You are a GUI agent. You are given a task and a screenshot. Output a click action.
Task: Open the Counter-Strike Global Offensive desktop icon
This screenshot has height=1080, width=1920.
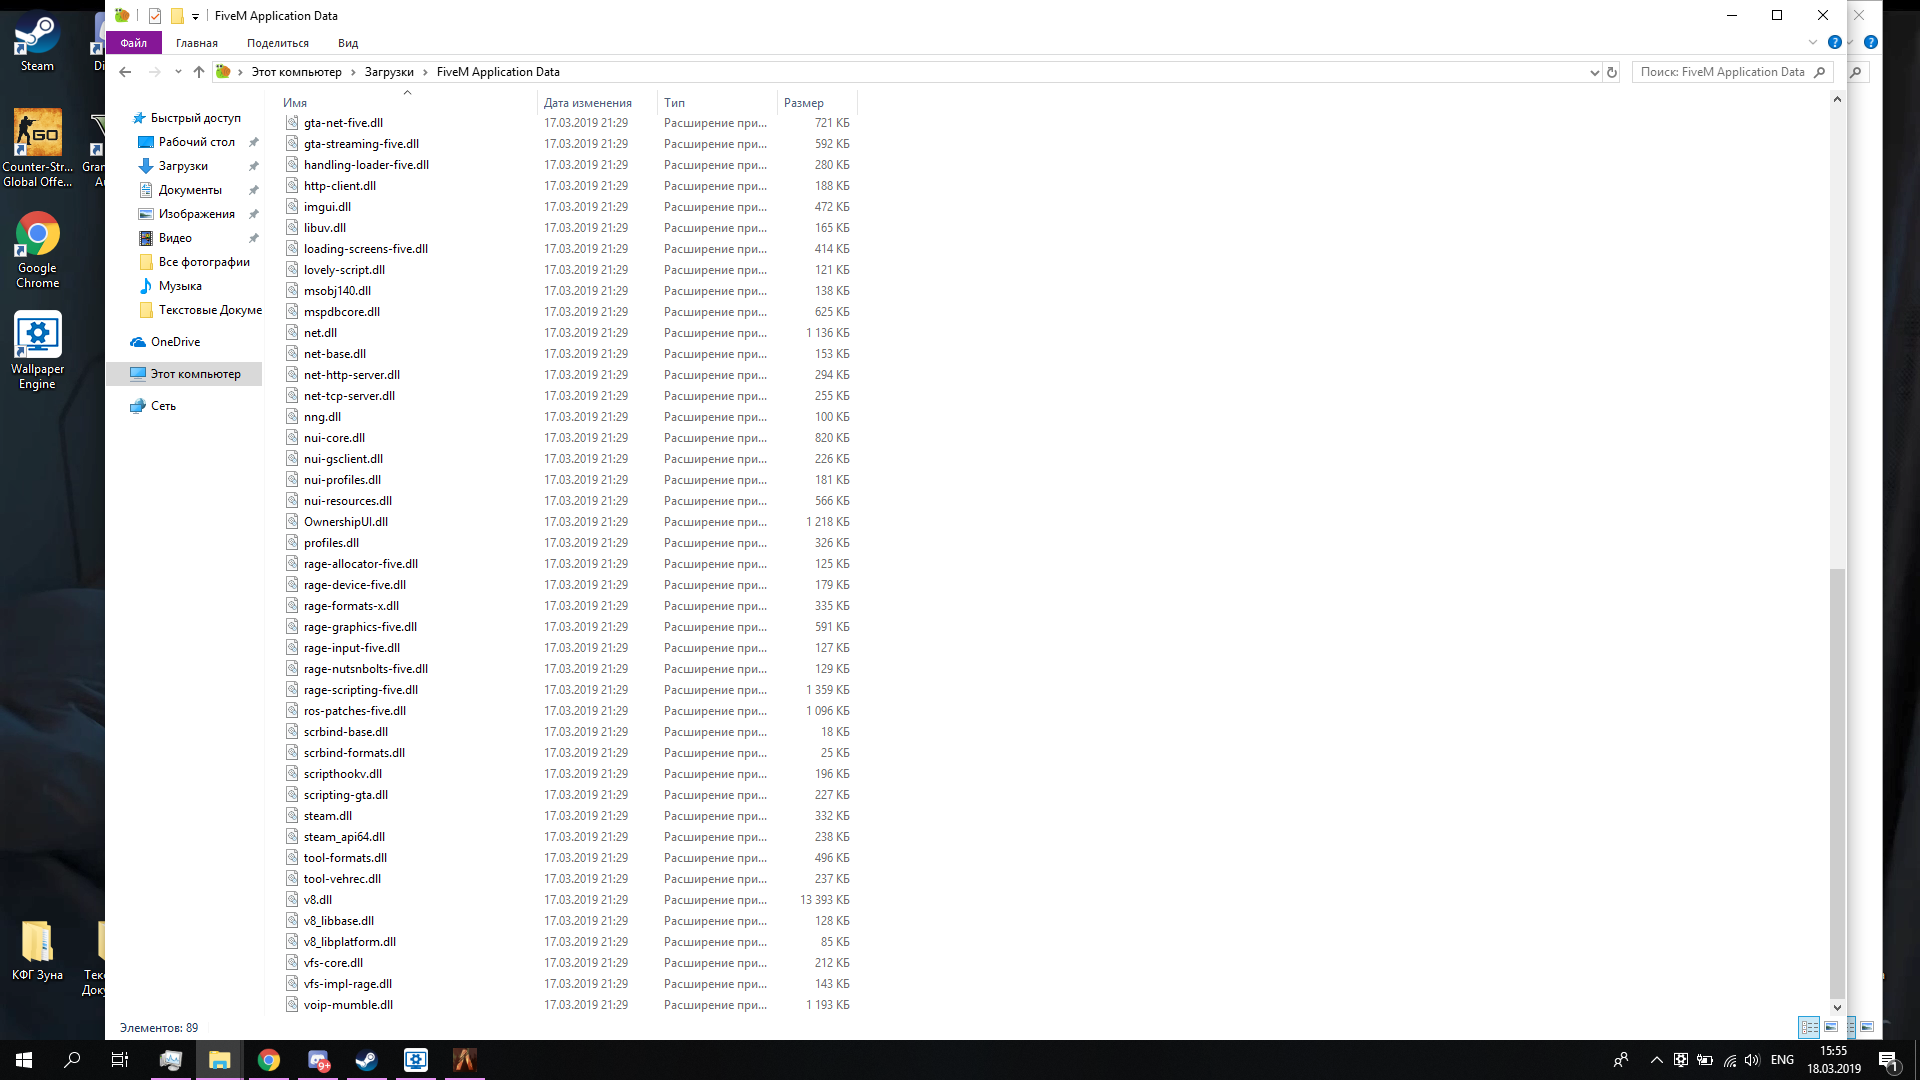click(x=37, y=147)
